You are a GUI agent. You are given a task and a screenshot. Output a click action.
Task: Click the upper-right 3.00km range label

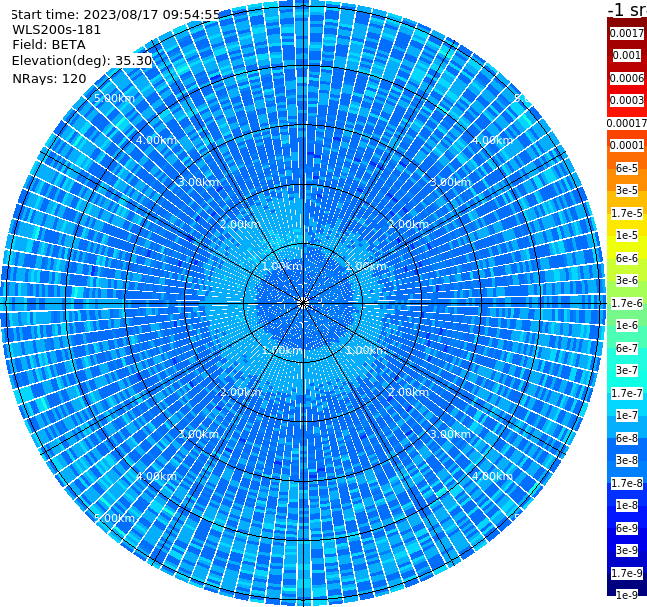tap(451, 182)
